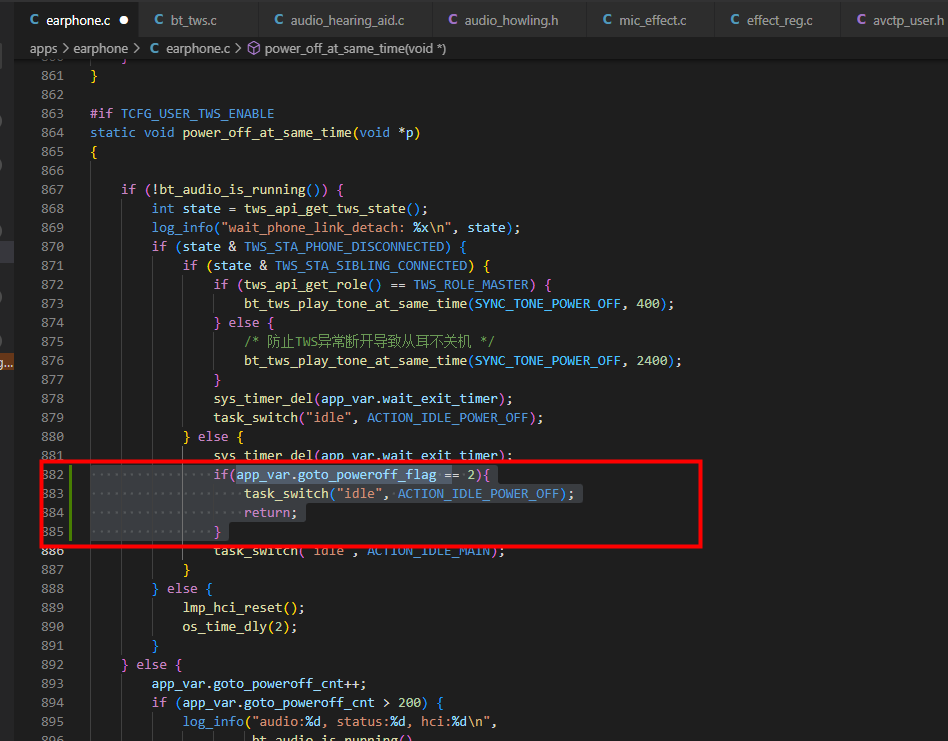Image resolution: width=948 pixels, height=741 pixels.
Task: Open the earphone folder breadcrumb
Action: [x=101, y=48]
